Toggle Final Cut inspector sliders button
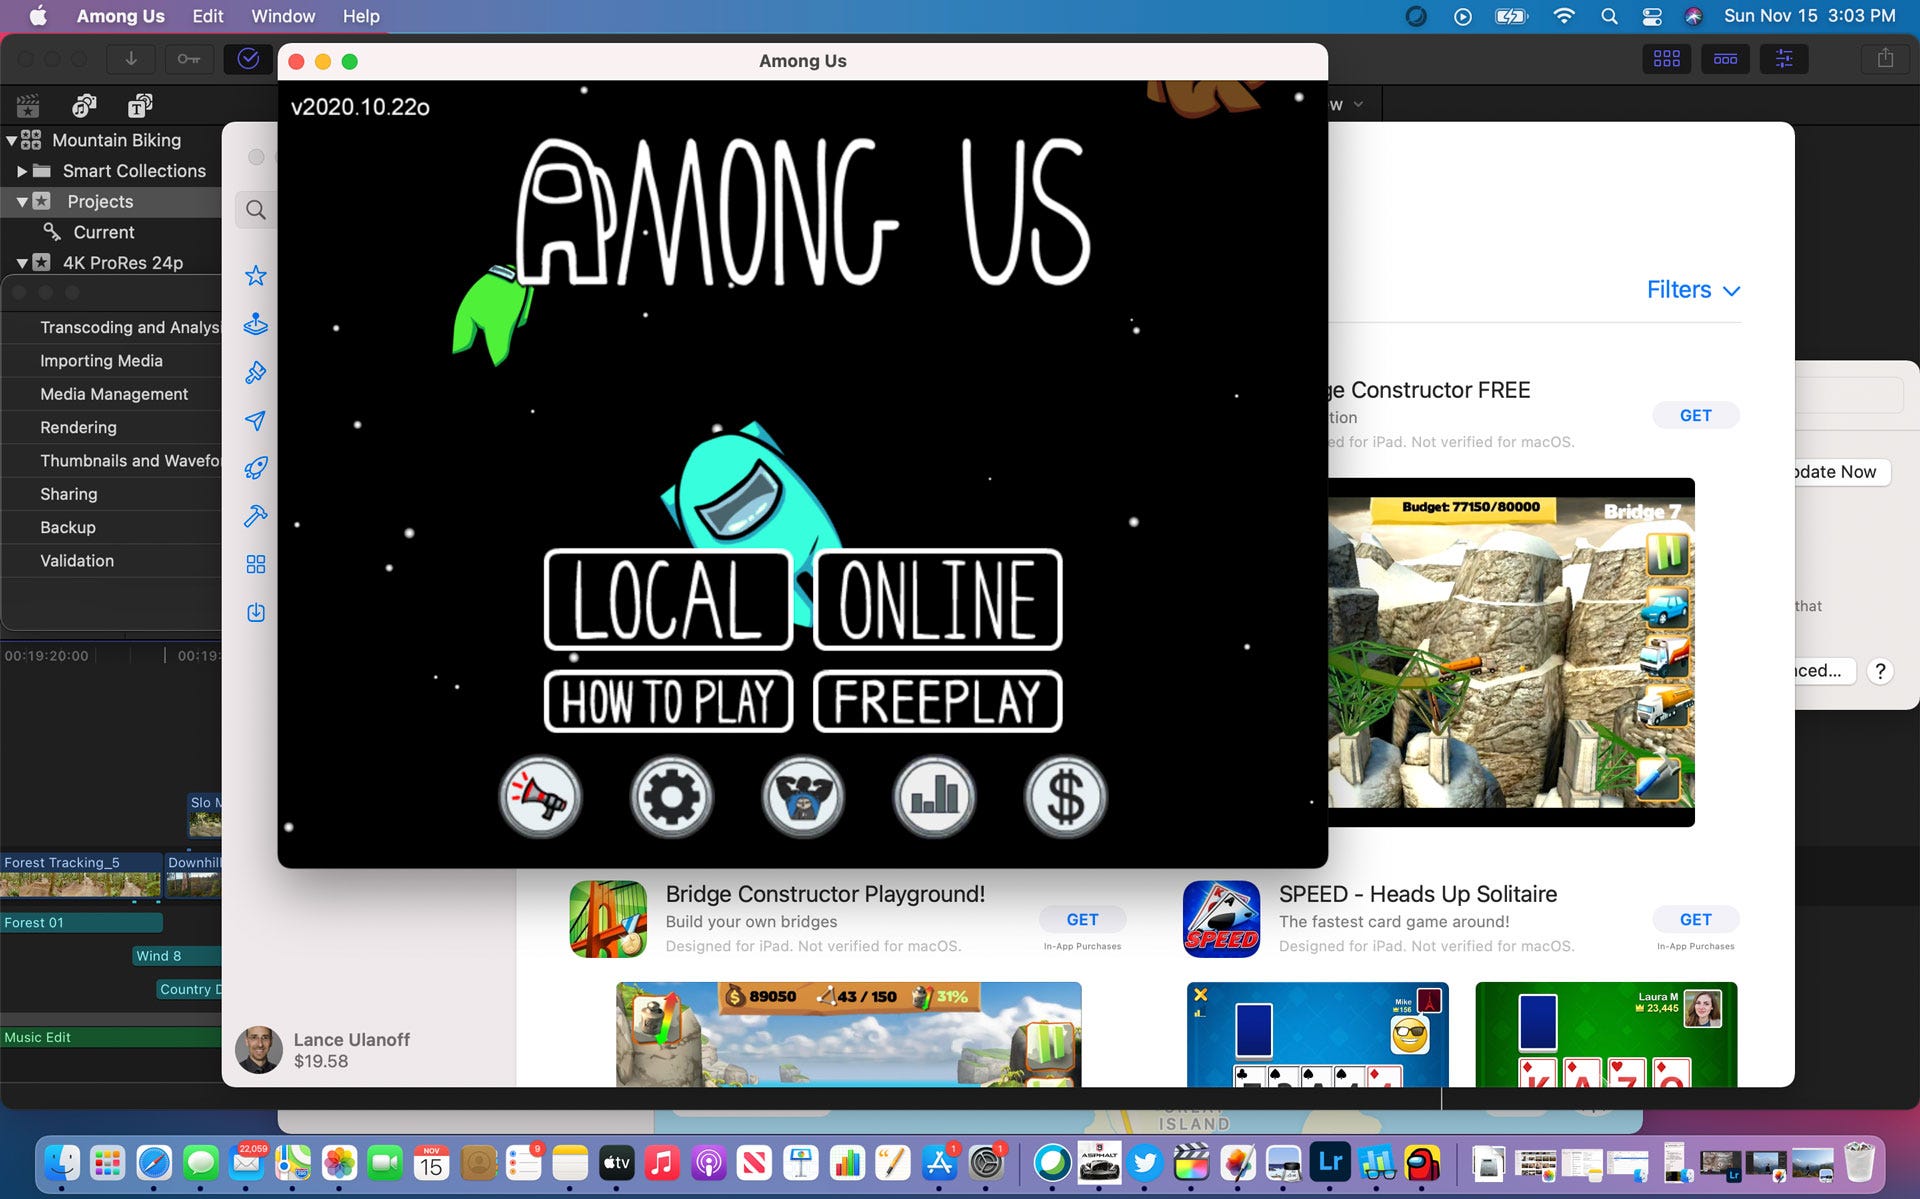Viewport: 1920px width, 1199px height. 1784,59
